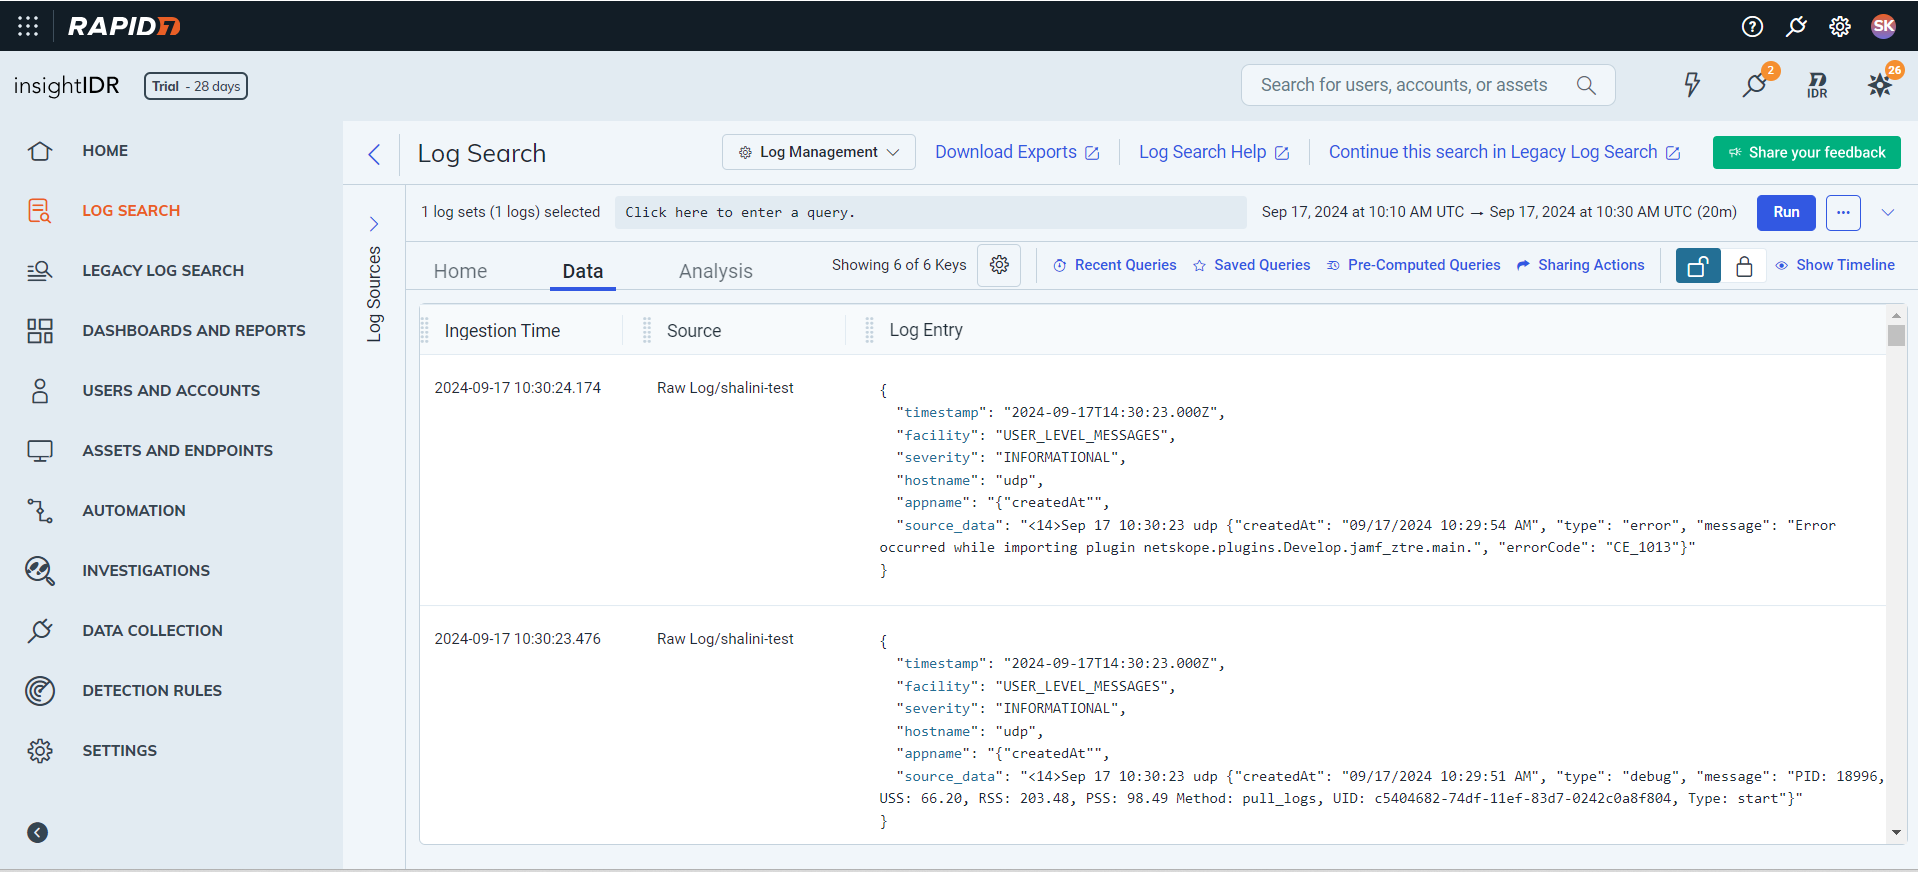Click the lightning bolt quick actions icon

tap(1692, 85)
